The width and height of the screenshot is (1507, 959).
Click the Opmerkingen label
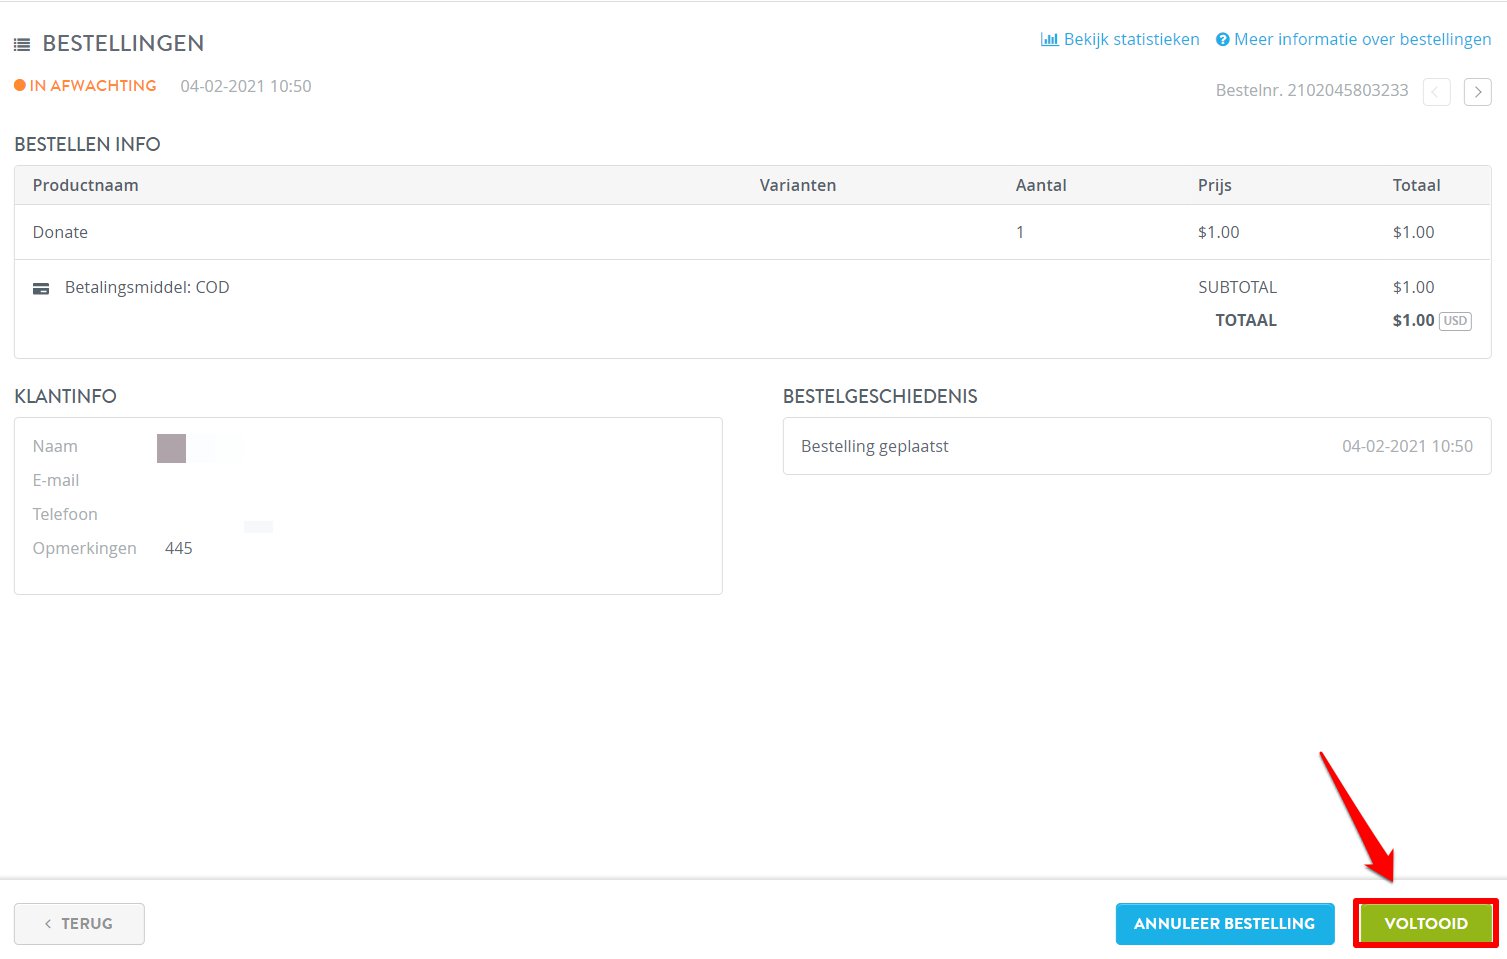point(84,548)
